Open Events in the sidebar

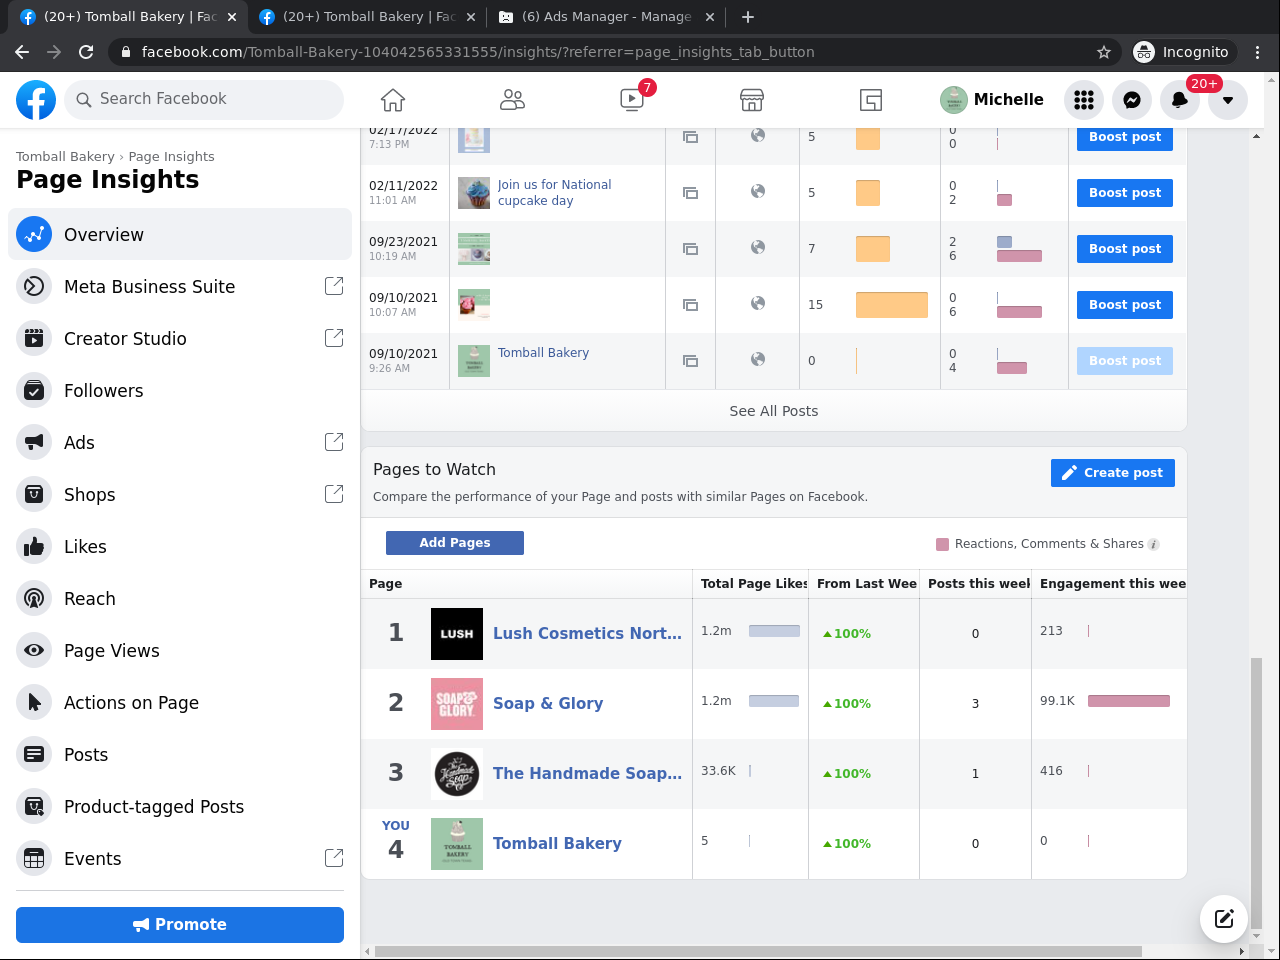click(180, 858)
